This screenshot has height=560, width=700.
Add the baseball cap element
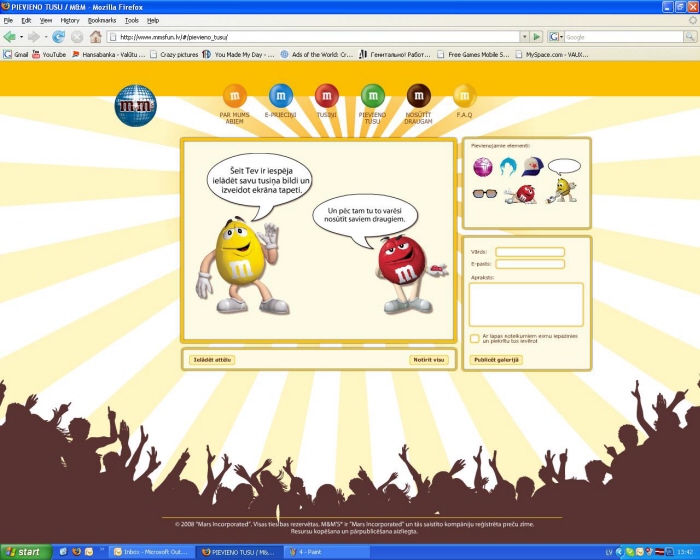tap(533, 166)
